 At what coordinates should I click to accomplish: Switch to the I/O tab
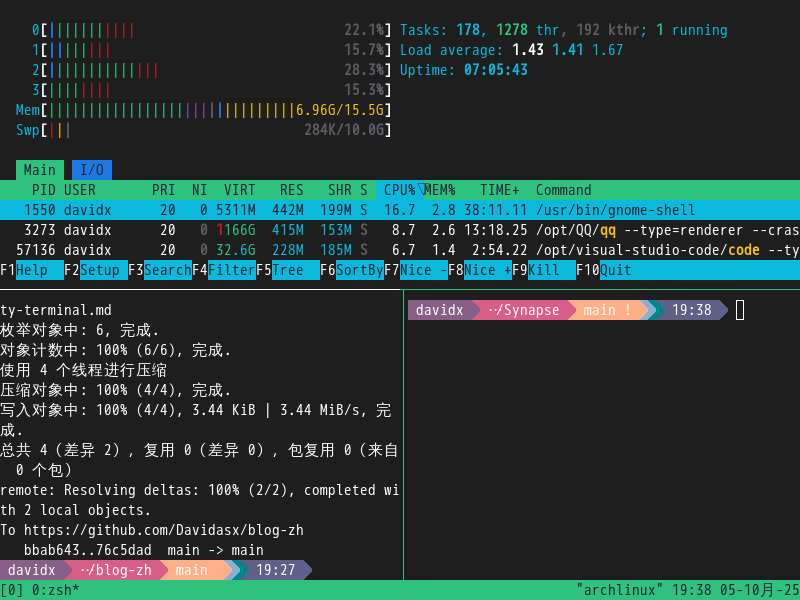coord(92,170)
